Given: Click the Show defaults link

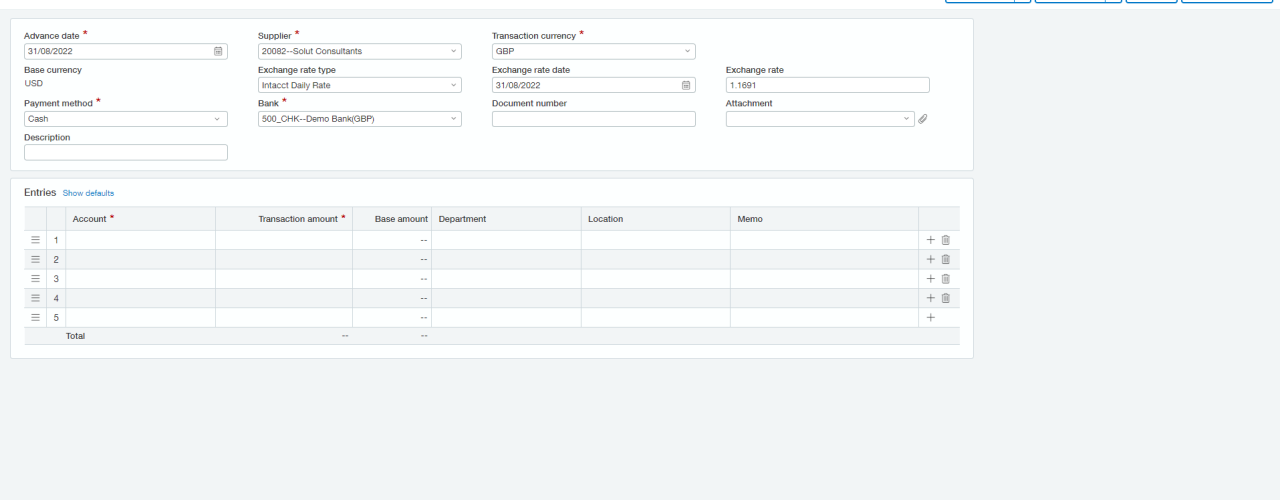Looking at the screenshot, I should tap(88, 193).
